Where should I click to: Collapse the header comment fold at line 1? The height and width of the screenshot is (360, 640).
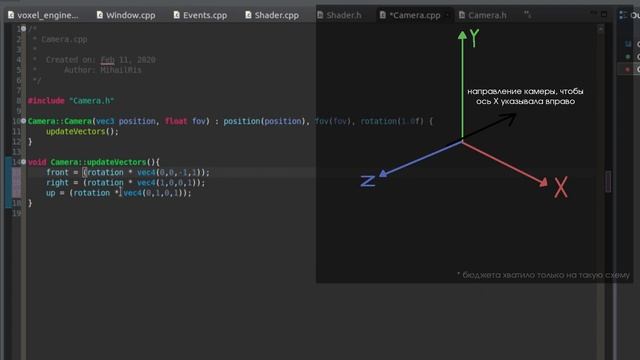[23, 29]
